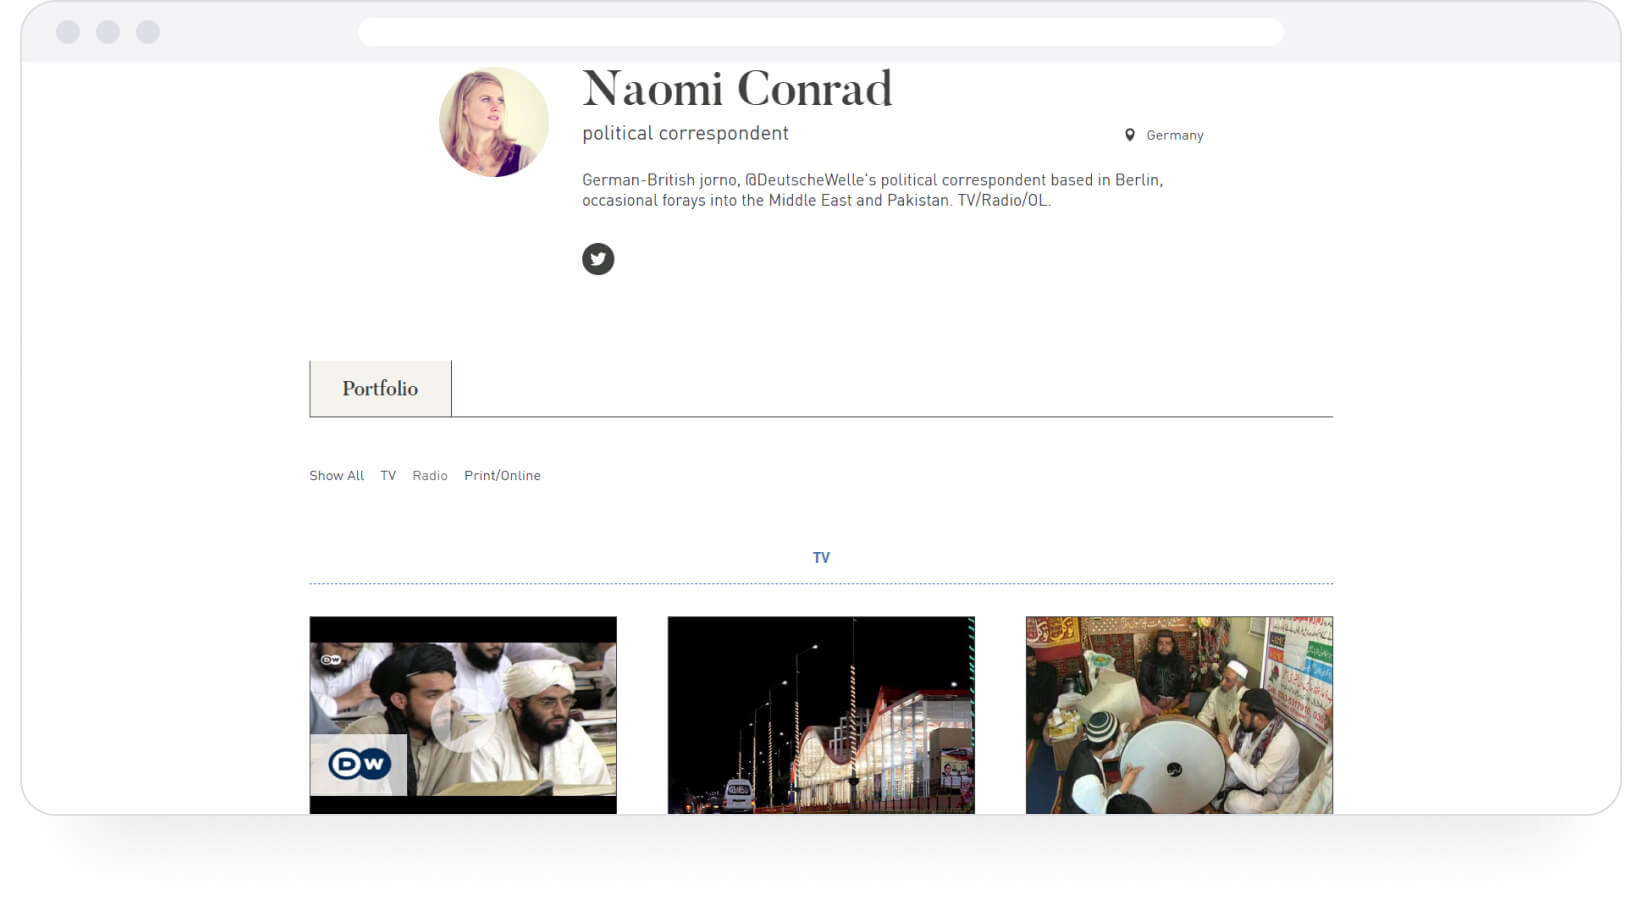The height and width of the screenshot is (916, 1642).
Task: Click Naomi Conrad's round profile photo
Action: [x=494, y=122]
